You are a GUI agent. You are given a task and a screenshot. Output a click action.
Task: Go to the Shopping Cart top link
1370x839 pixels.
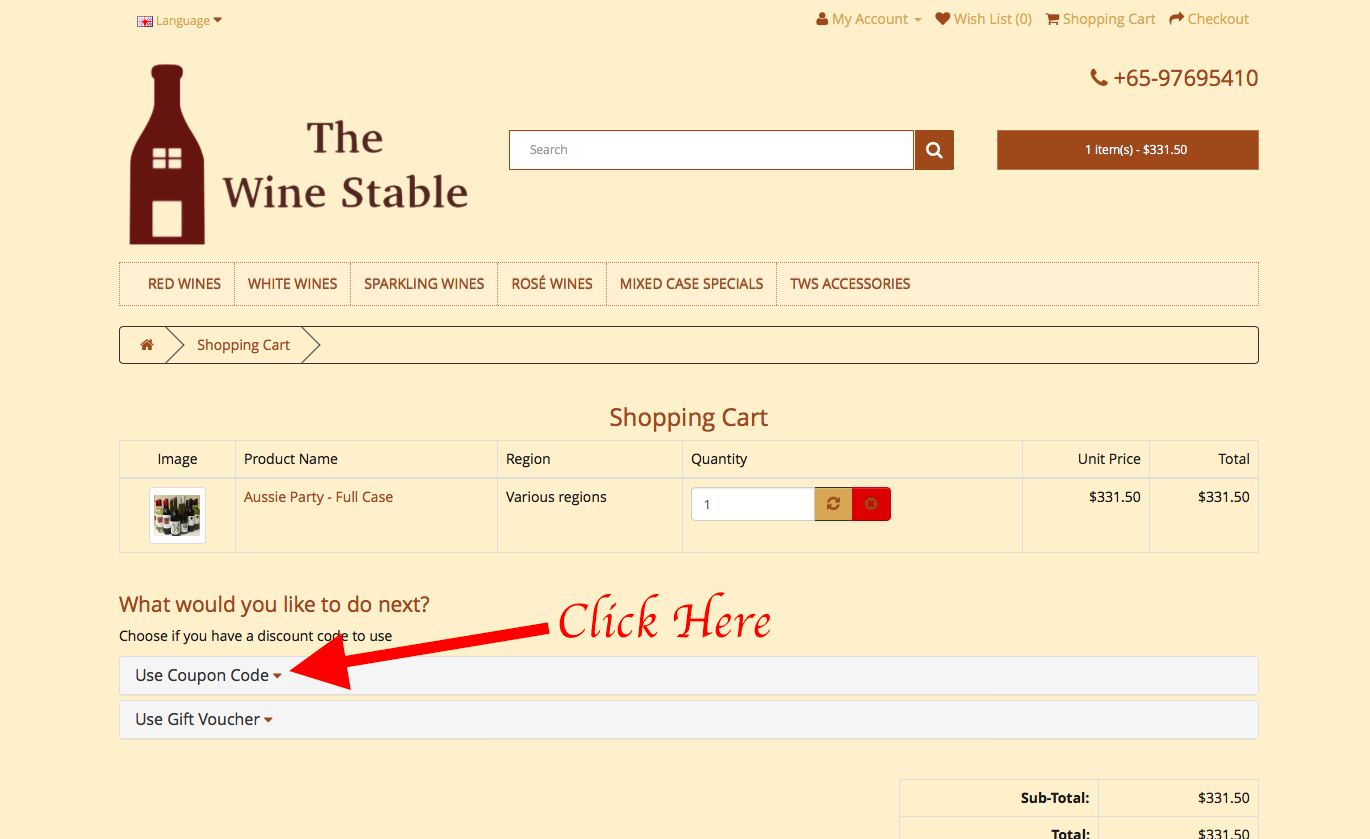tap(1100, 19)
